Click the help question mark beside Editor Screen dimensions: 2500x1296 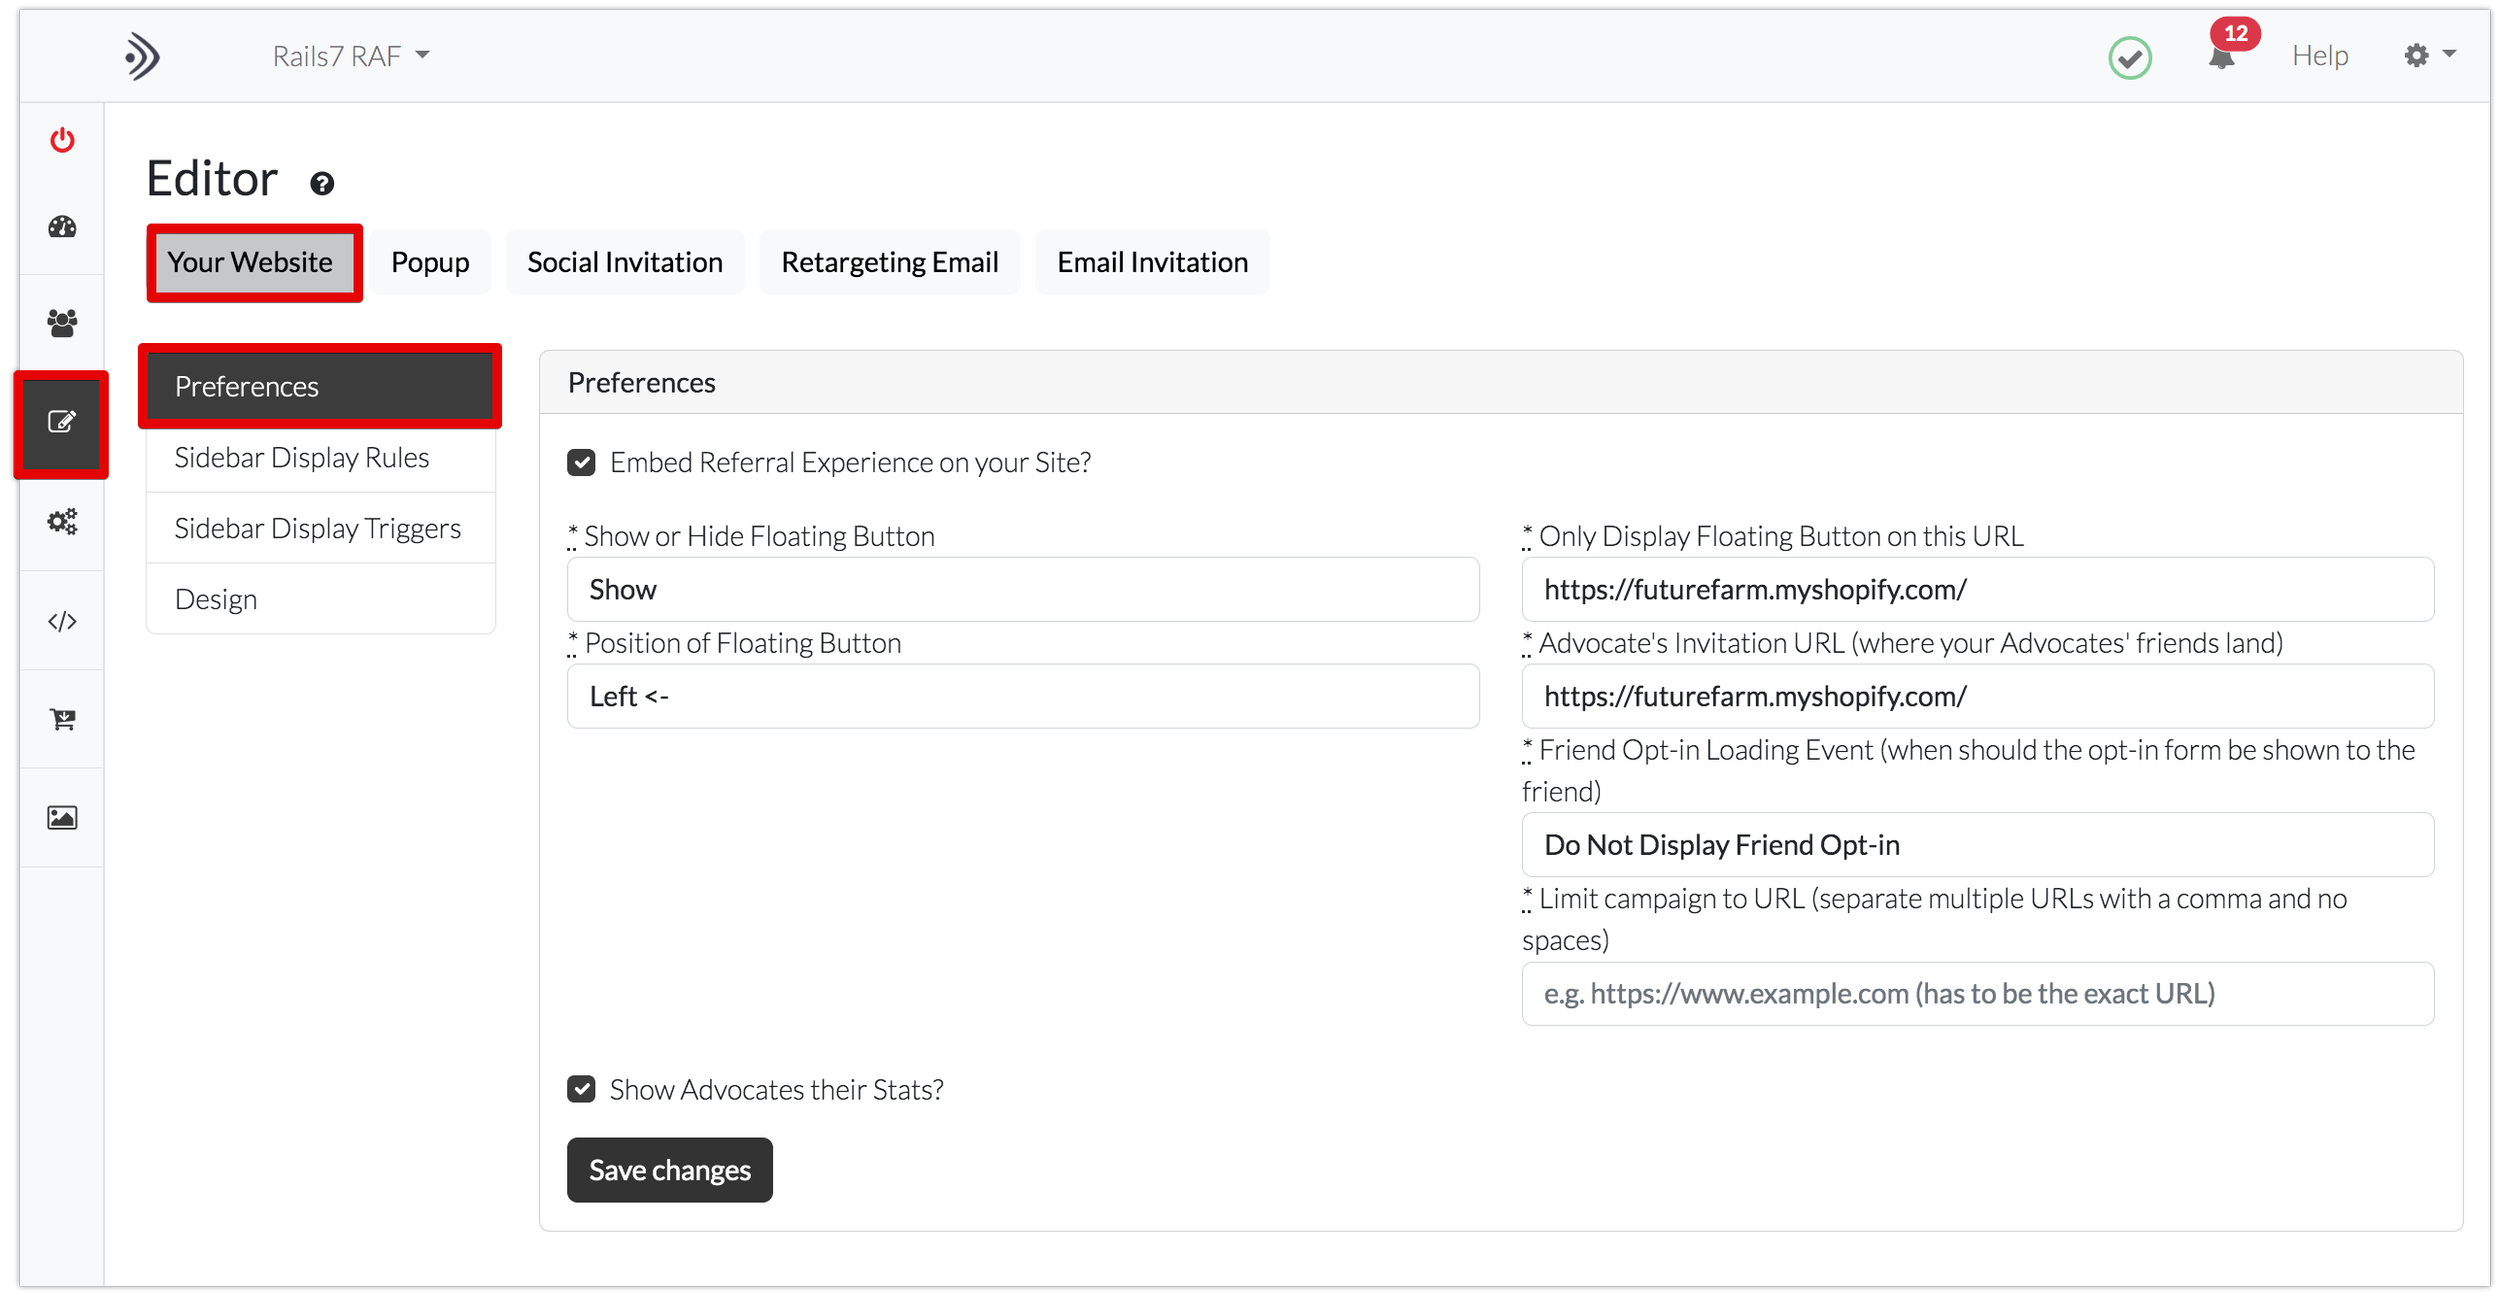(x=322, y=184)
